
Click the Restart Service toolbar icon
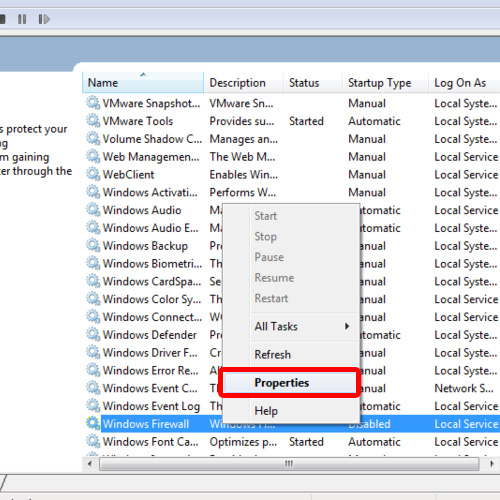coord(44,19)
